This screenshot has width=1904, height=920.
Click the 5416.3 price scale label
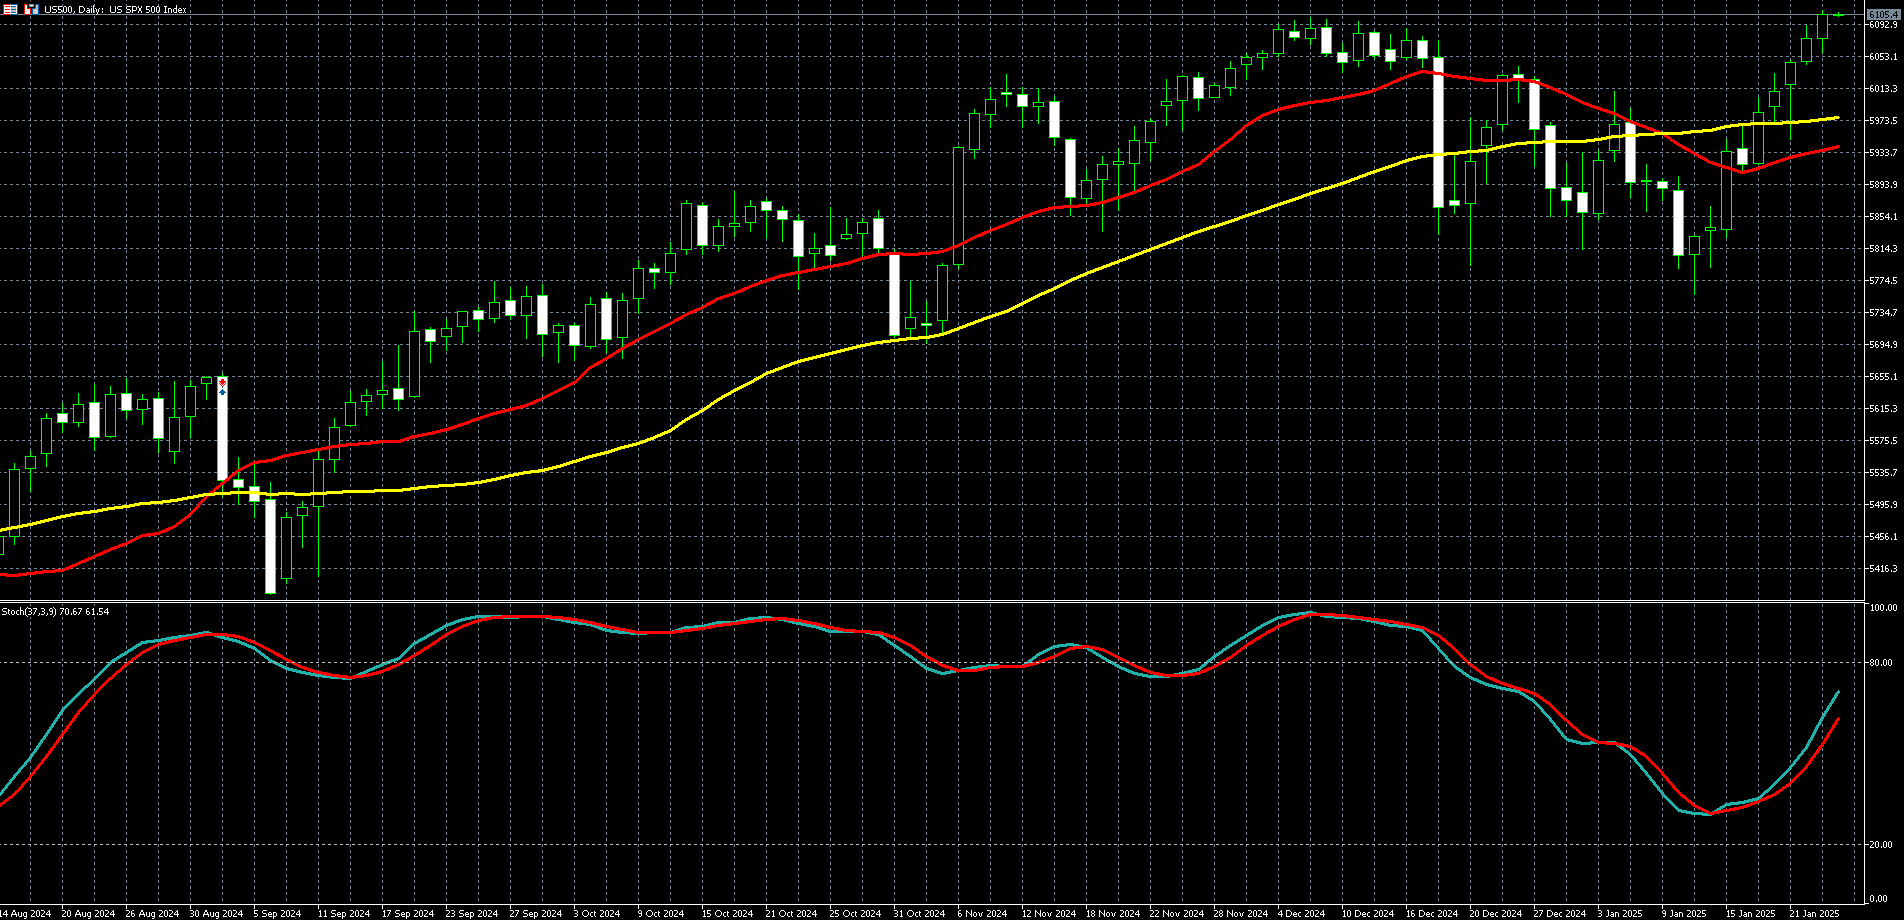point(1883,569)
